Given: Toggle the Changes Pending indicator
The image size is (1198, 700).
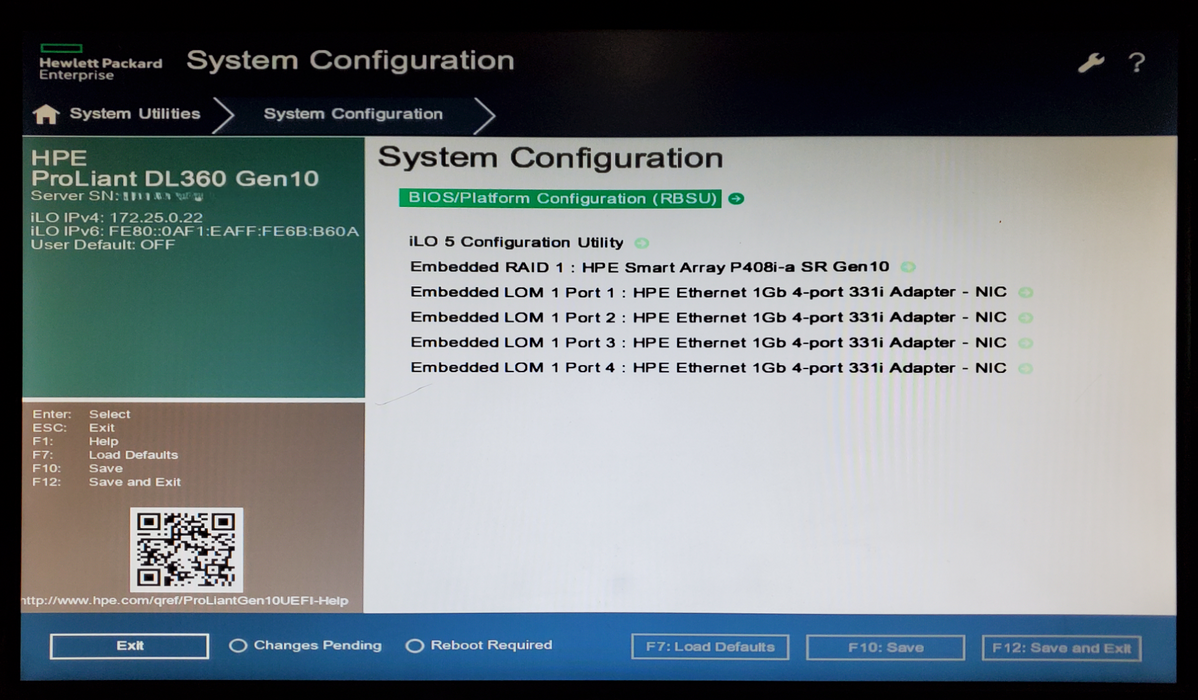Looking at the screenshot, I should point(238,646).
